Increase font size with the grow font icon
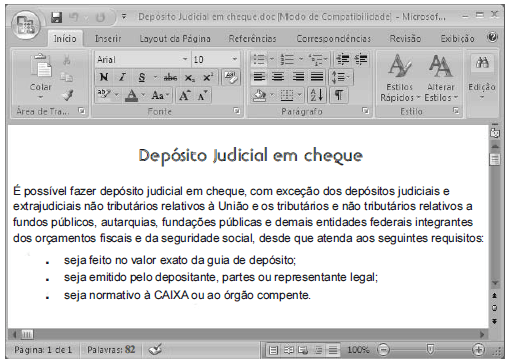This screenshot has width=513, height=364. pyautogui.click(x=184, y=96)
